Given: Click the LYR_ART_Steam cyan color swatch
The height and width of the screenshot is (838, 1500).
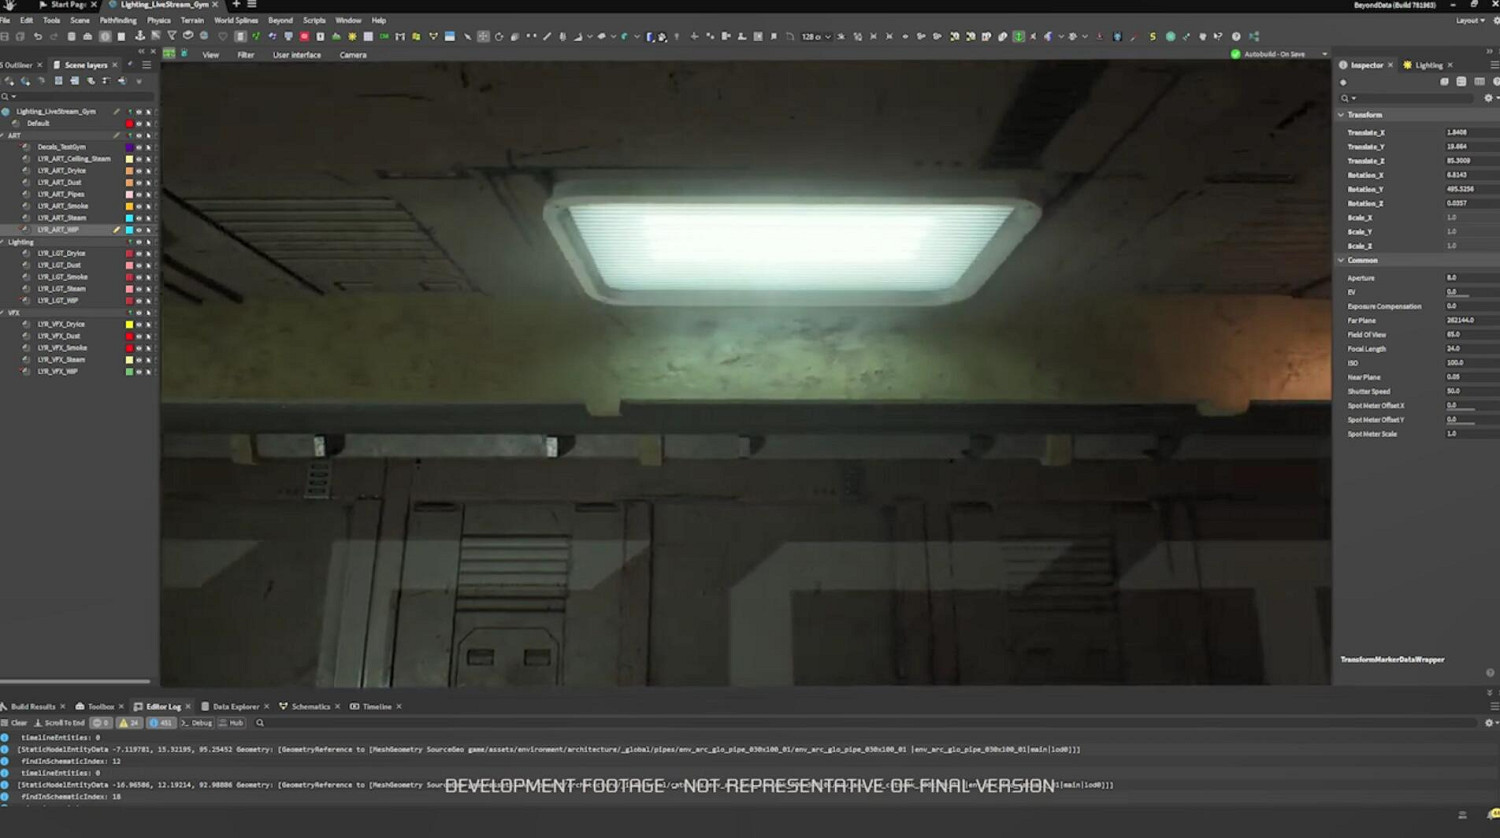Looking at the screenshot, I should click(x=129, y=218).
